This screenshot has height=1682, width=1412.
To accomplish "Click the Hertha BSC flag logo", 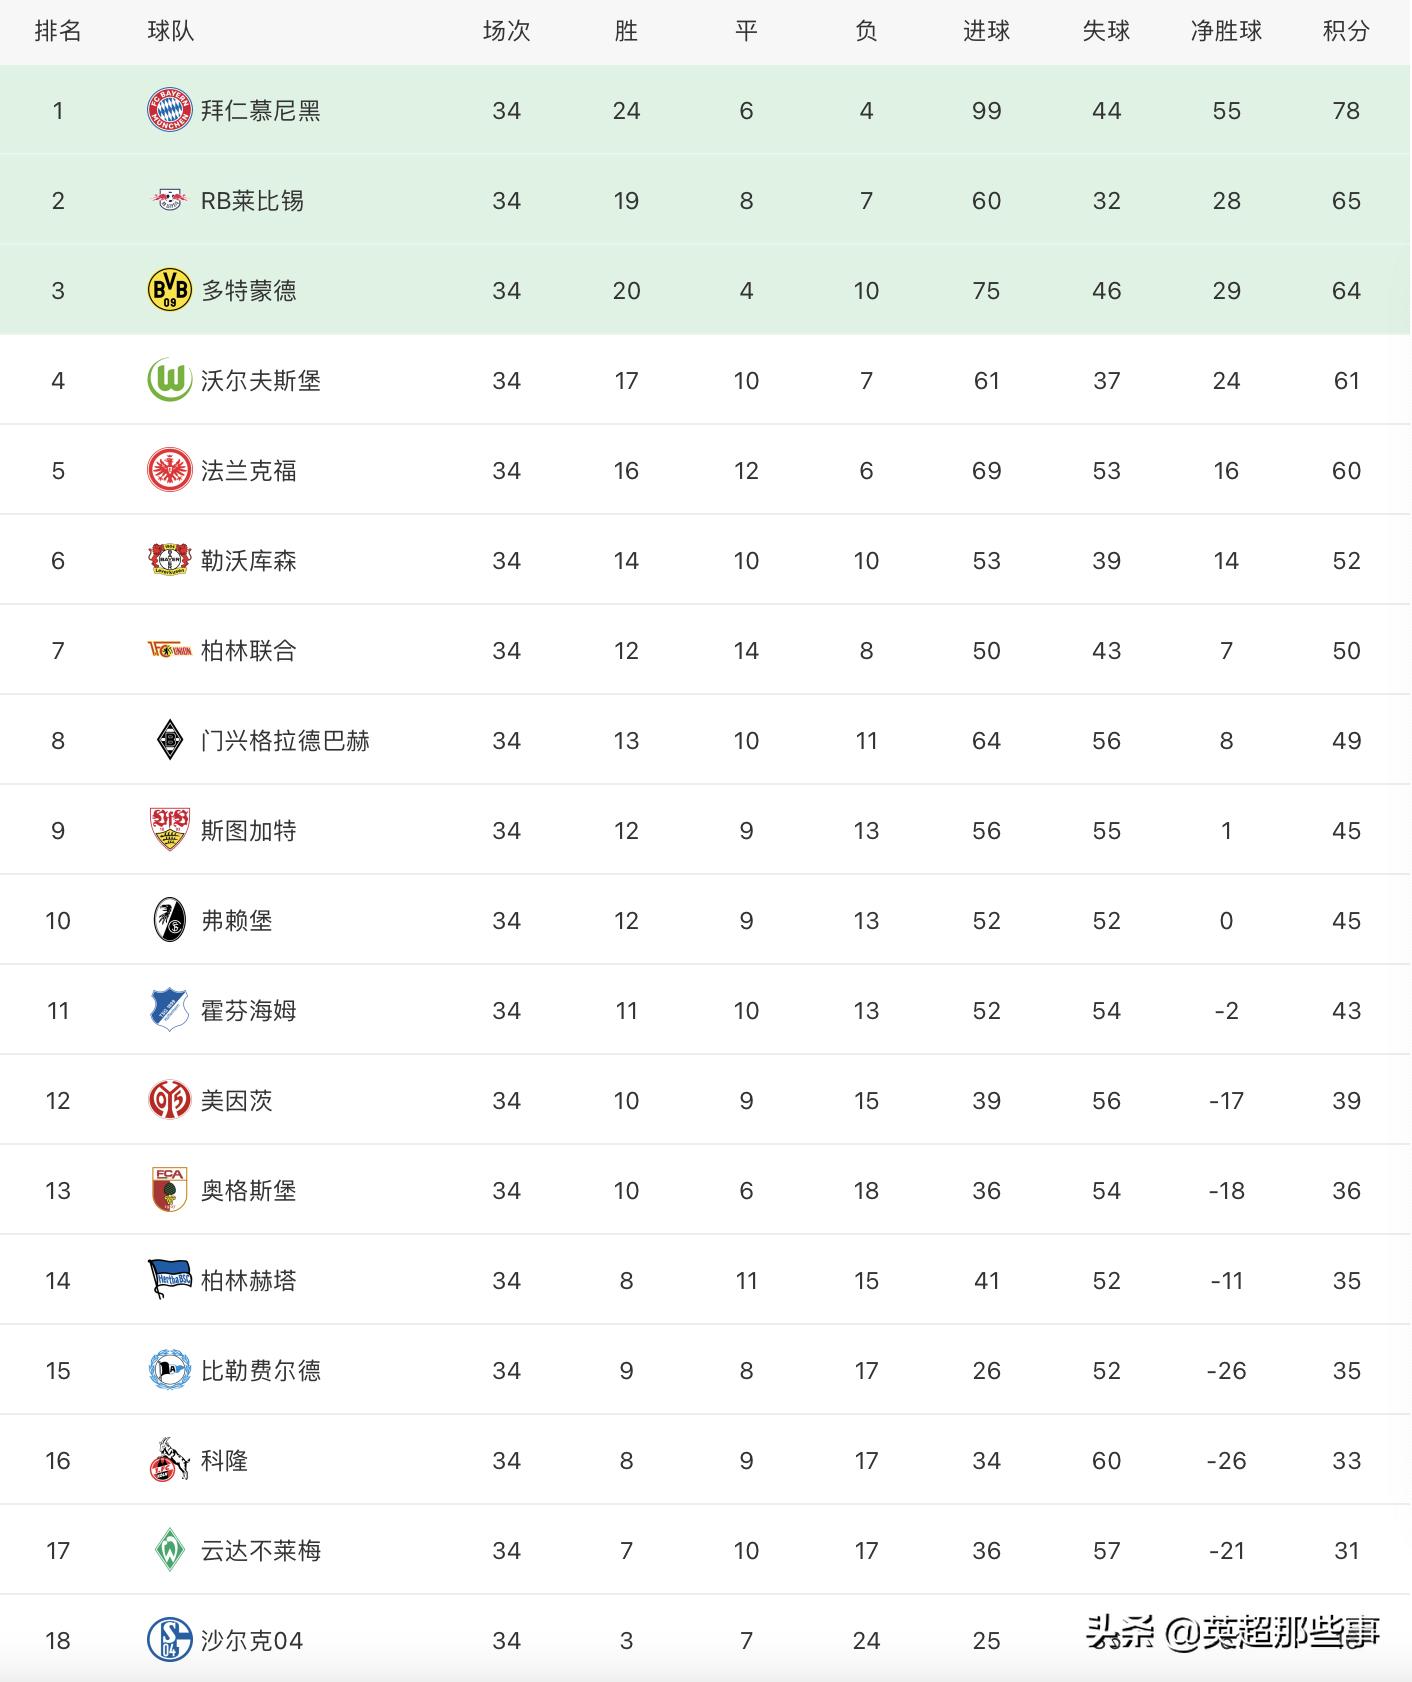I will 169,1279.
